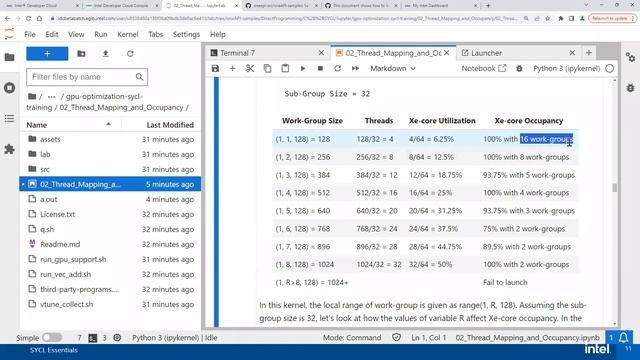
Task: Close the 02_Thread_Mapping notebook tab
Action: [447, 53]
